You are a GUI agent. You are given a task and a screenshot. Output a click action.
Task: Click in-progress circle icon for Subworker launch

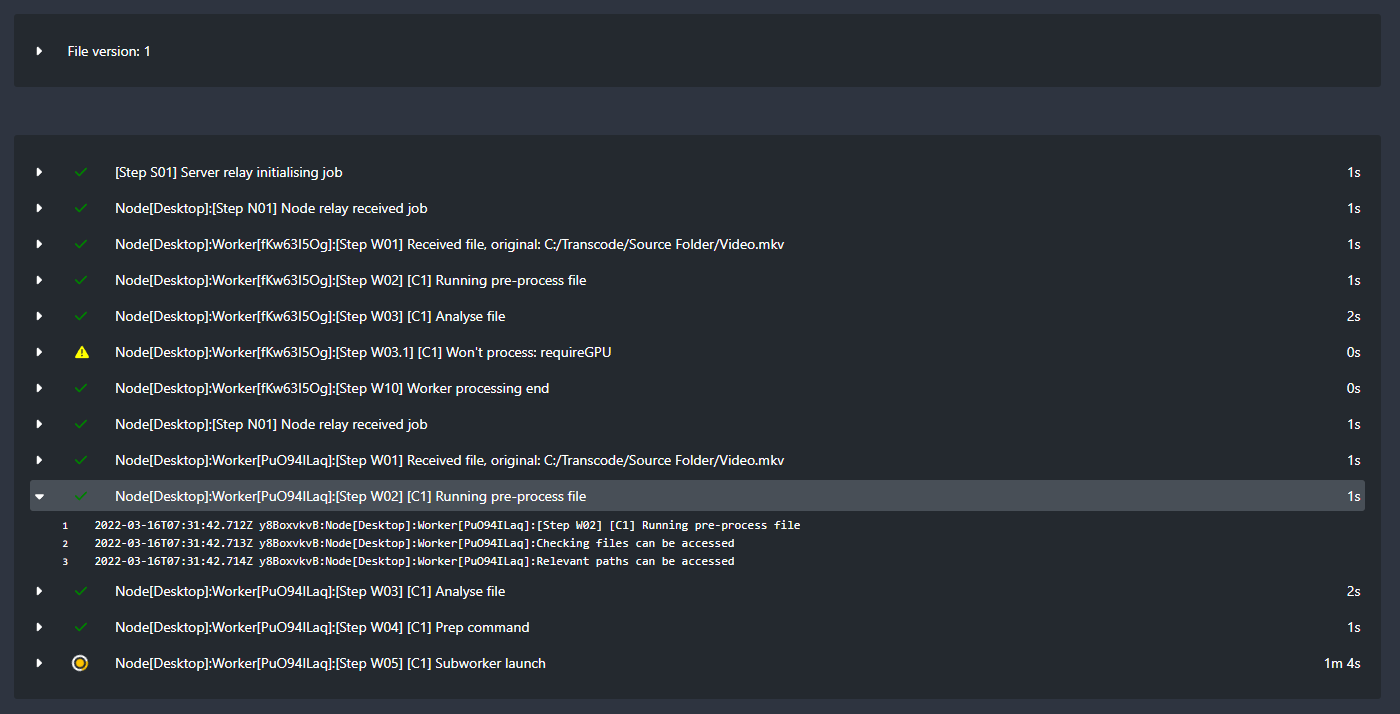80,663
